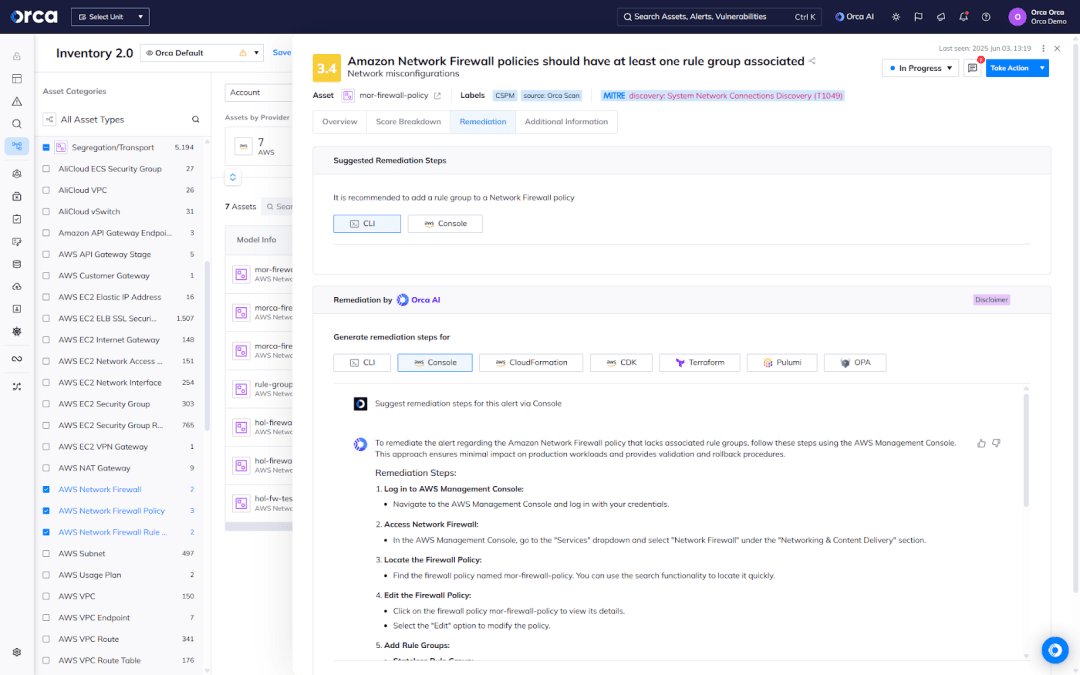Open the Select Unit dropdown

(x=110, y=17)
